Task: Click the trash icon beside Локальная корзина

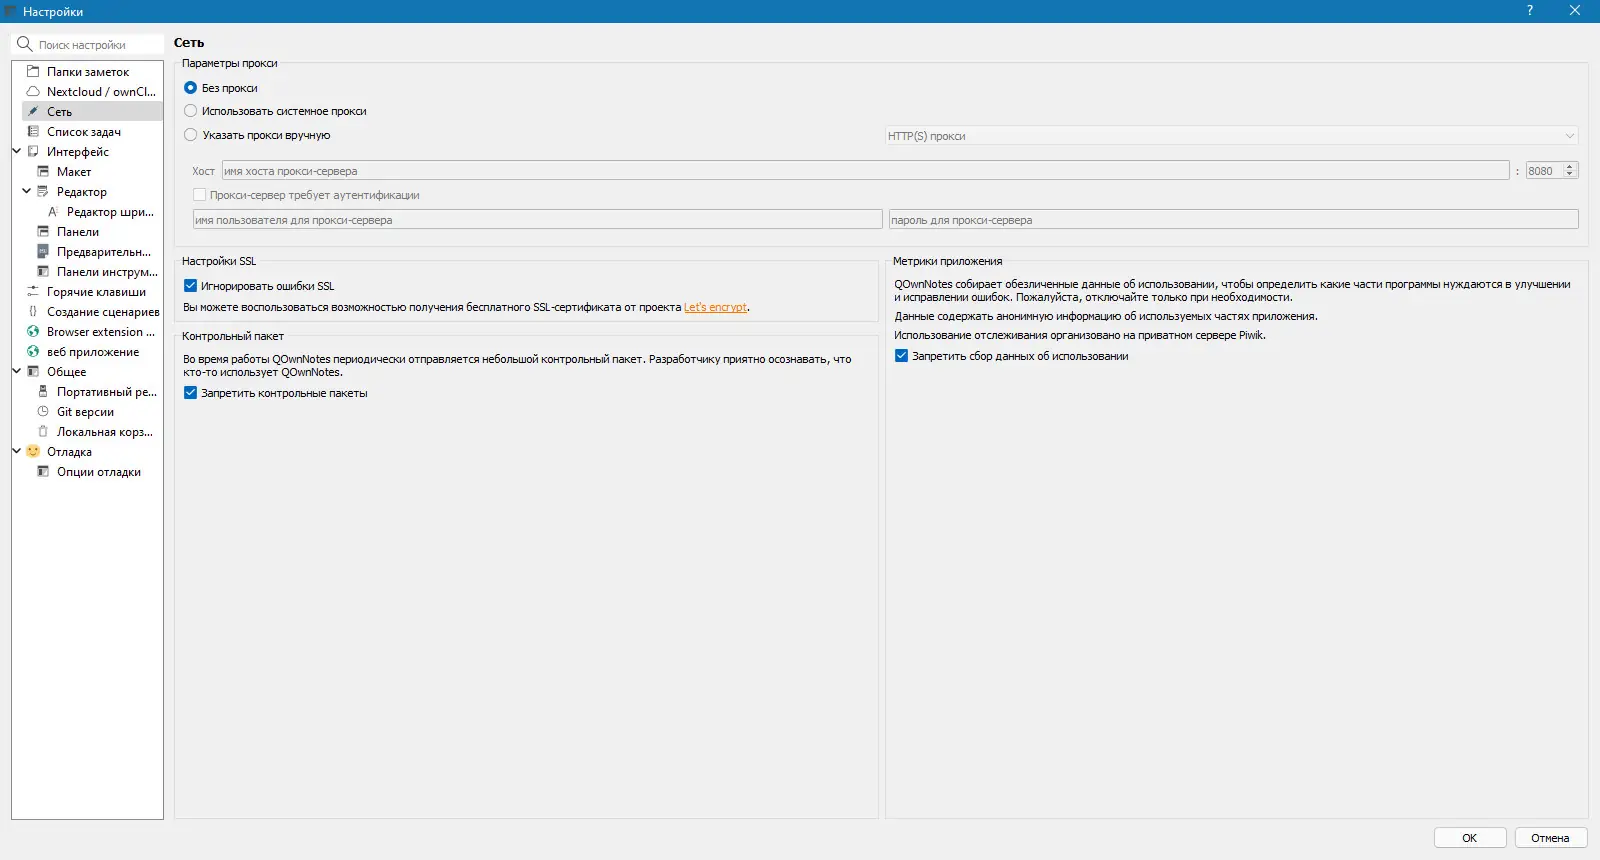Action: (x=43, y=432)
